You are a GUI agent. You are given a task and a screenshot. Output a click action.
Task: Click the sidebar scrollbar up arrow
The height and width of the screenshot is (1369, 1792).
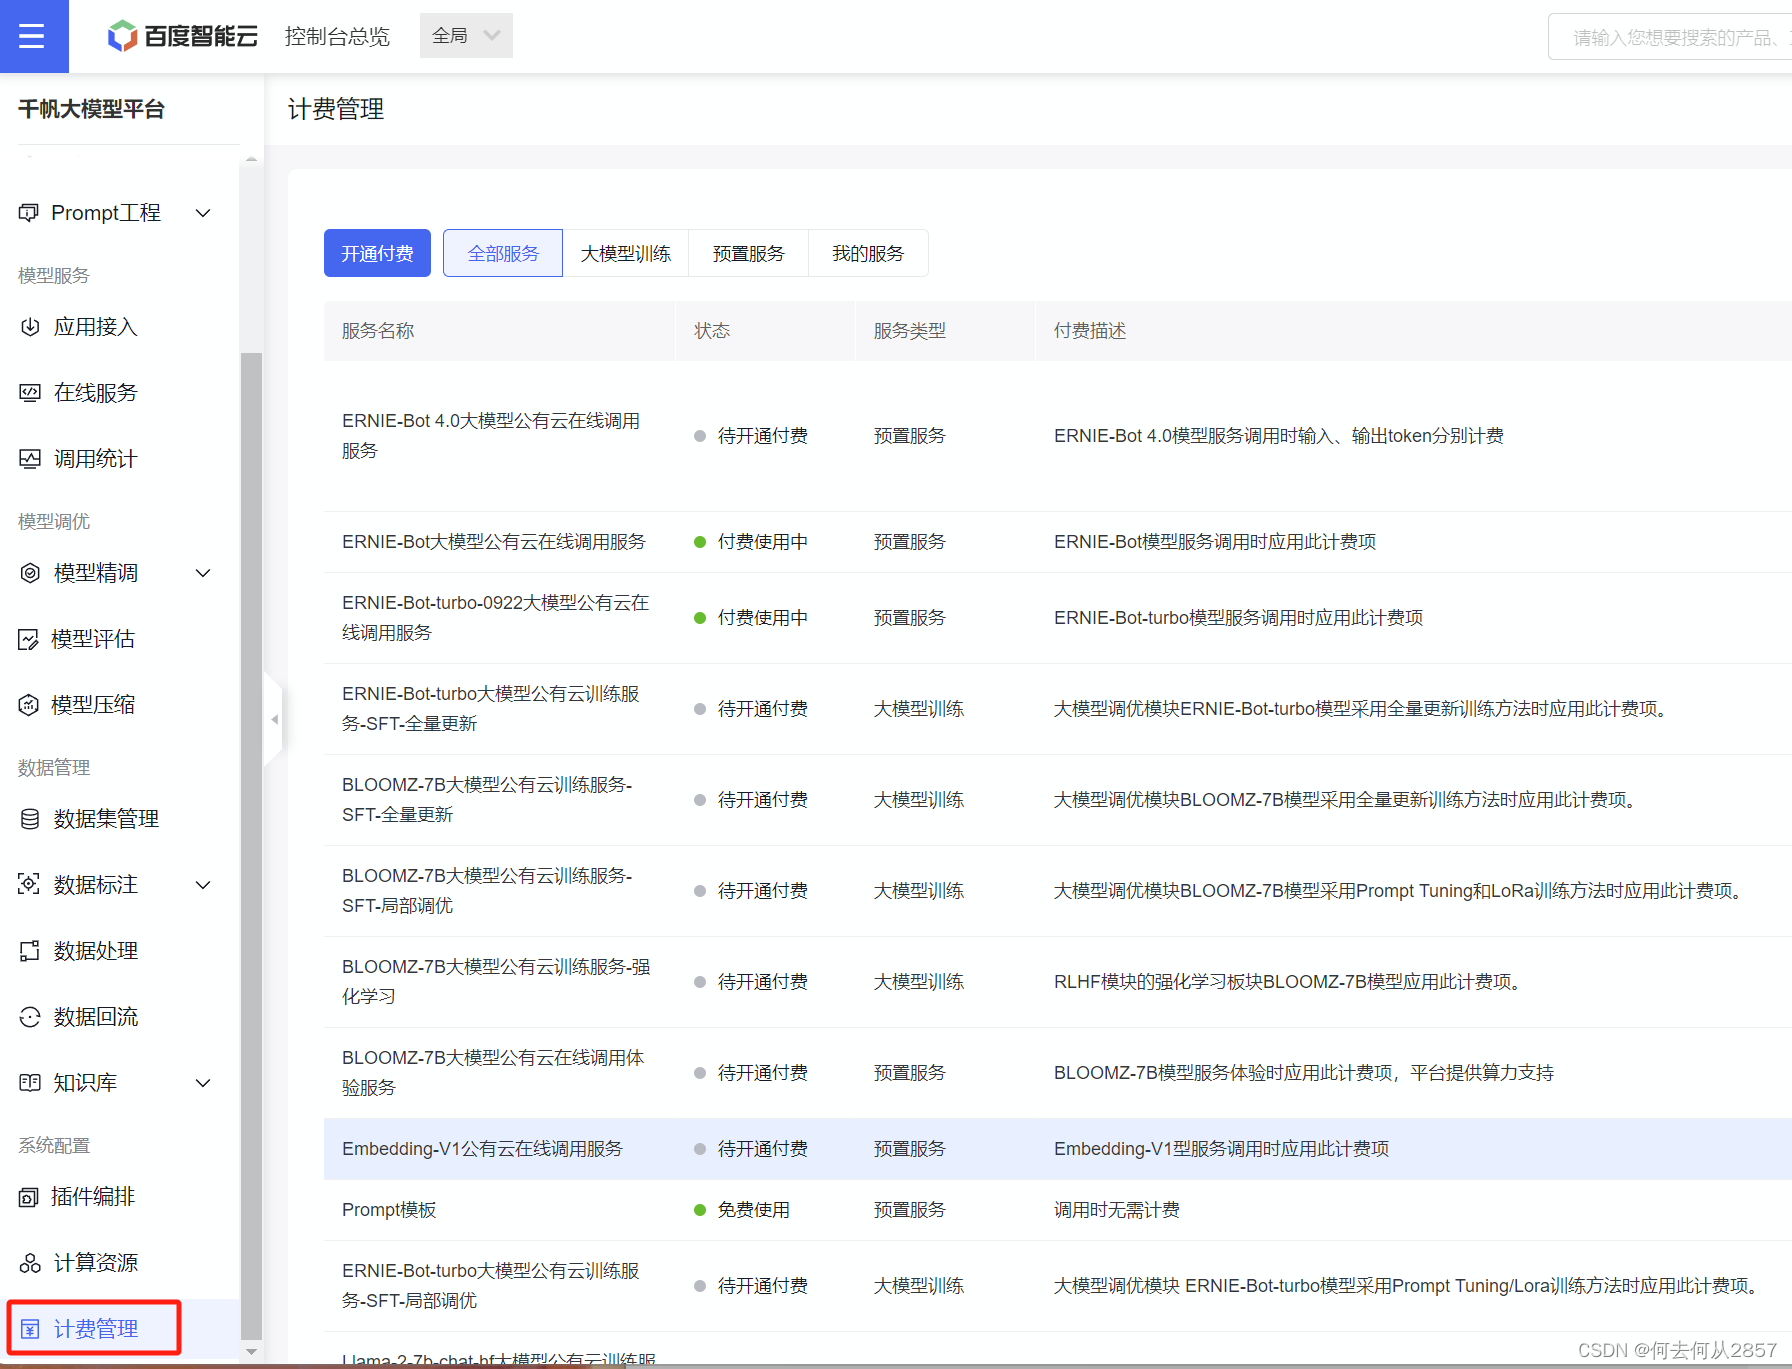[x=251, y=158]
